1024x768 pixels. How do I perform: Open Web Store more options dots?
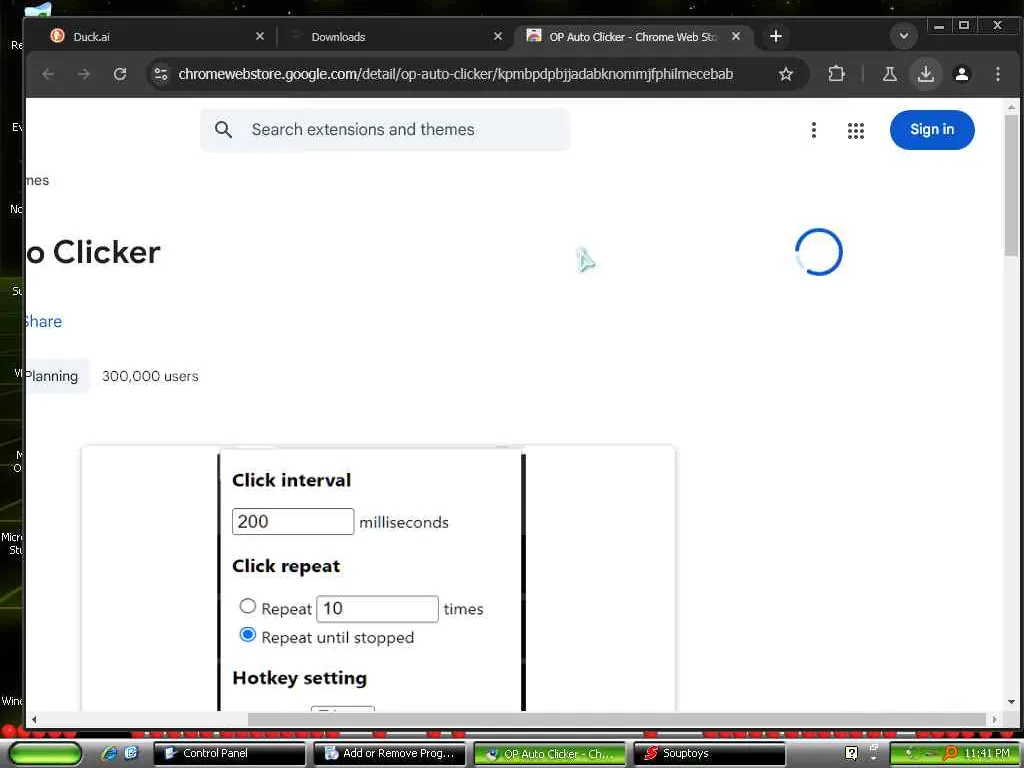click(x=814, y=130)
